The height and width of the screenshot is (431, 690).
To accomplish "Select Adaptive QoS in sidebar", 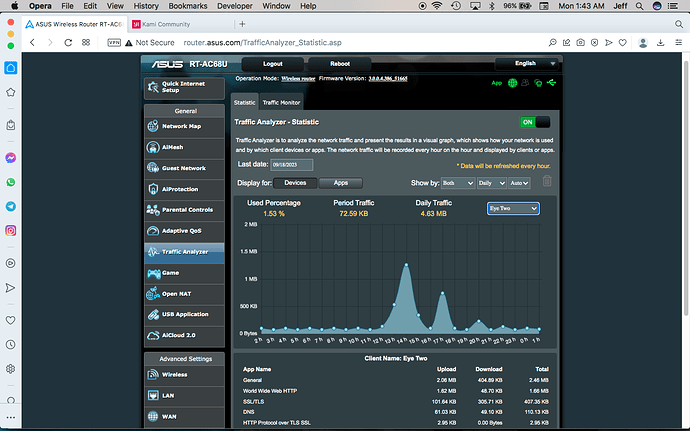I will click(184, 231).
